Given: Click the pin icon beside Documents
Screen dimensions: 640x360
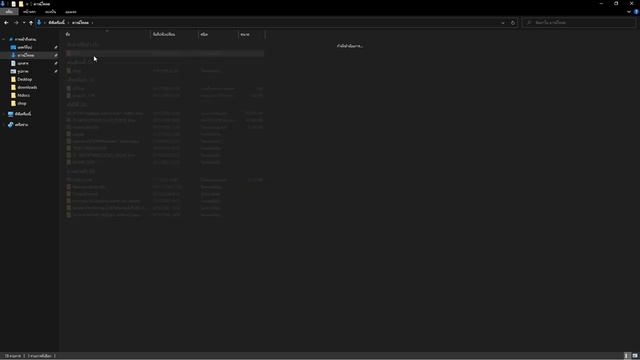Looking at the screenshot, I should point(56,63).
